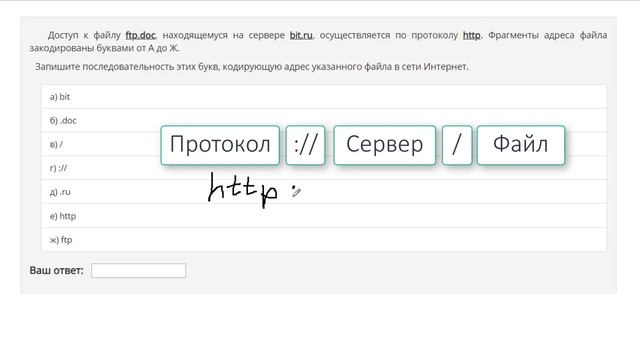
Task: Select row 'е) http'
Action: click(x=324, y=216)
